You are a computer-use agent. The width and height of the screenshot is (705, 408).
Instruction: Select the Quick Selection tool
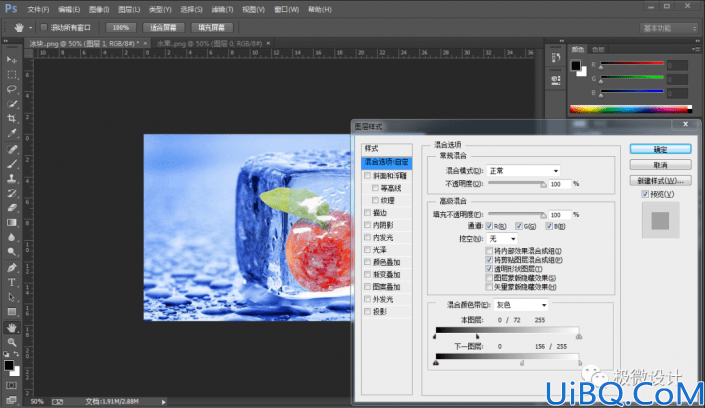12,104
